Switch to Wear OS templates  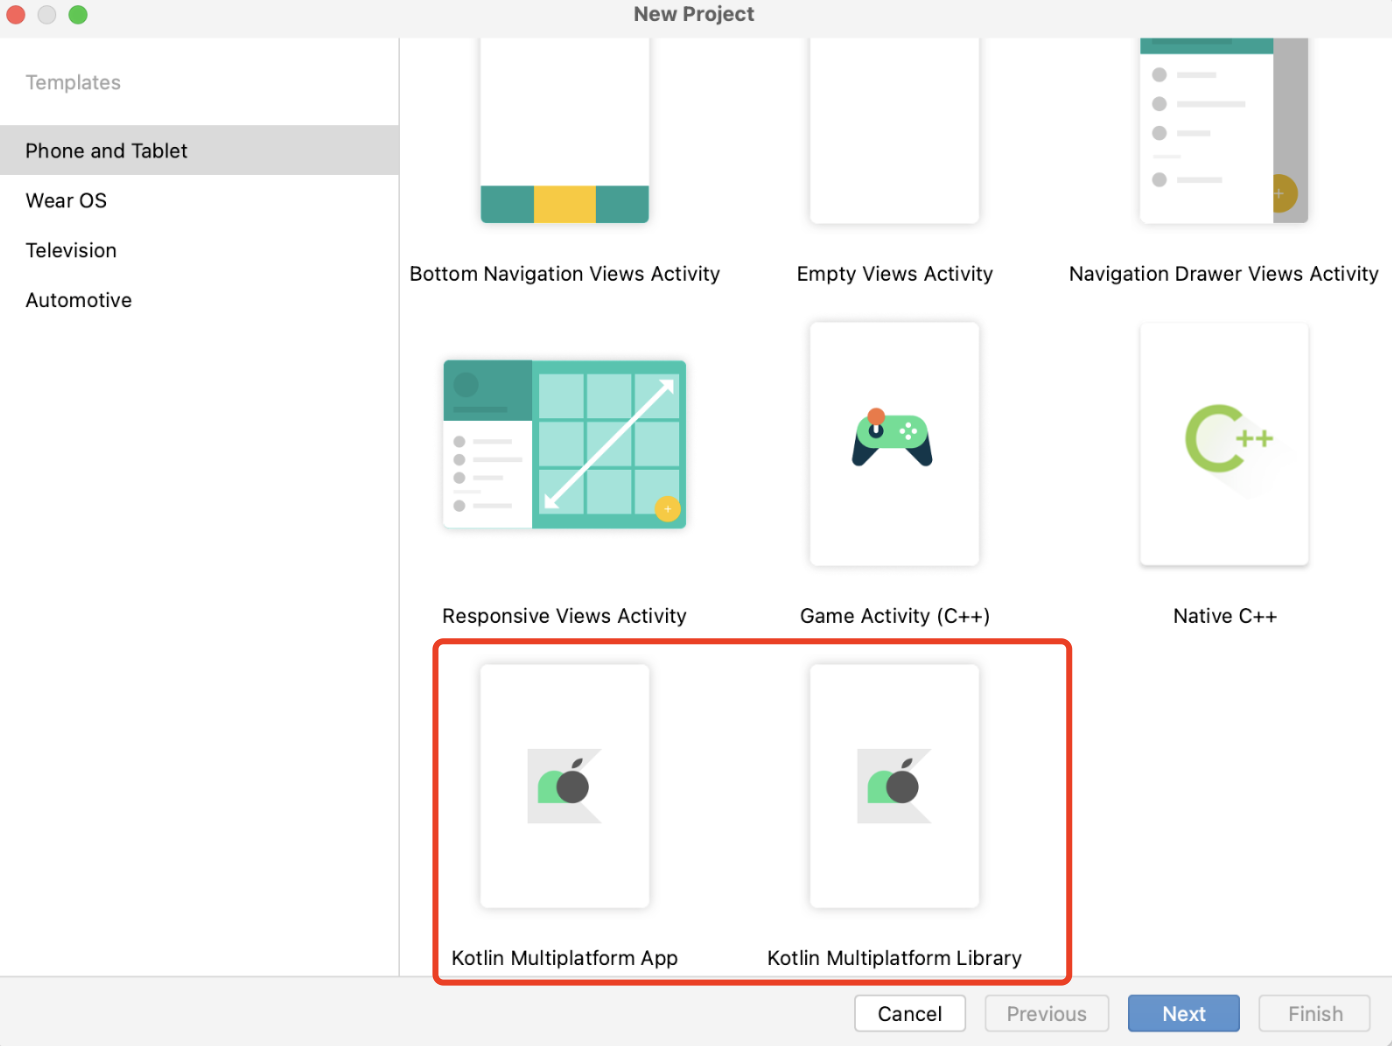tap(199, 200)
